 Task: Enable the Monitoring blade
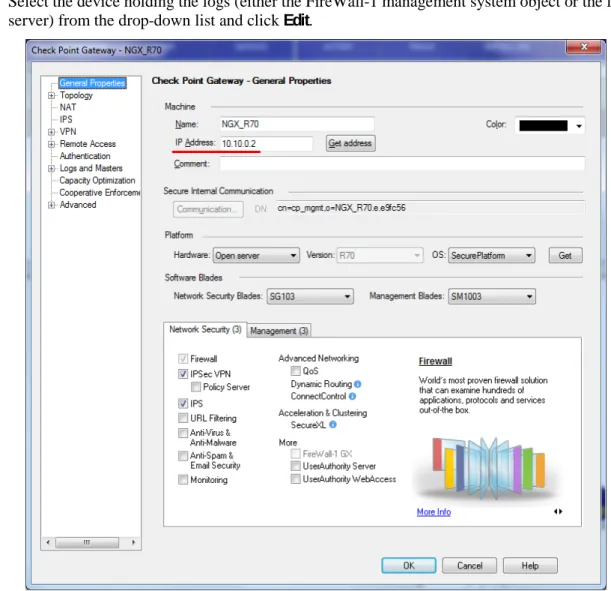click(183, 480)
